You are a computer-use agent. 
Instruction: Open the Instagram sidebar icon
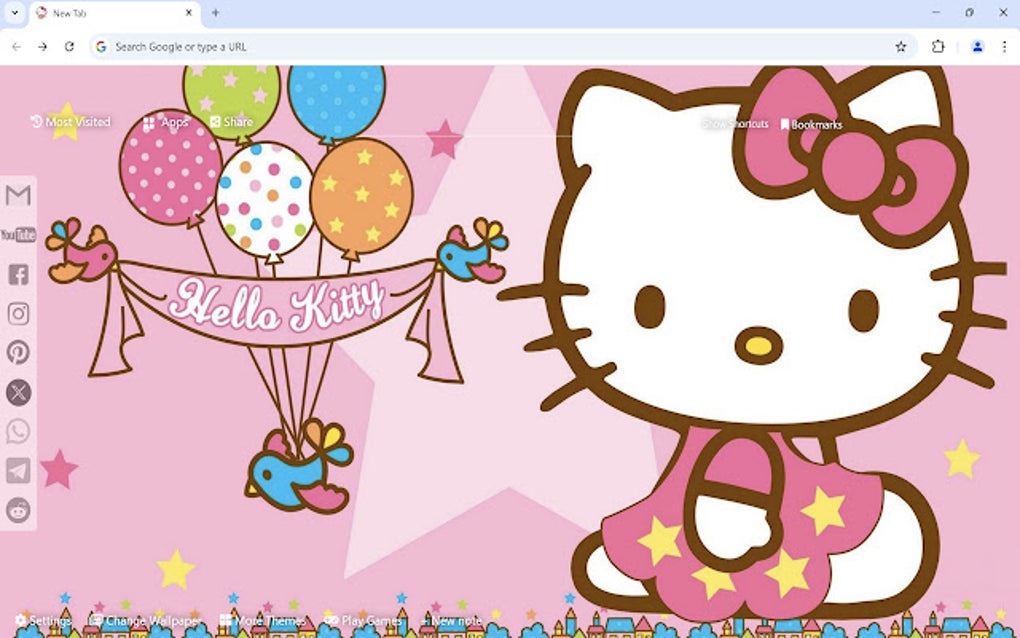[18, 313]
